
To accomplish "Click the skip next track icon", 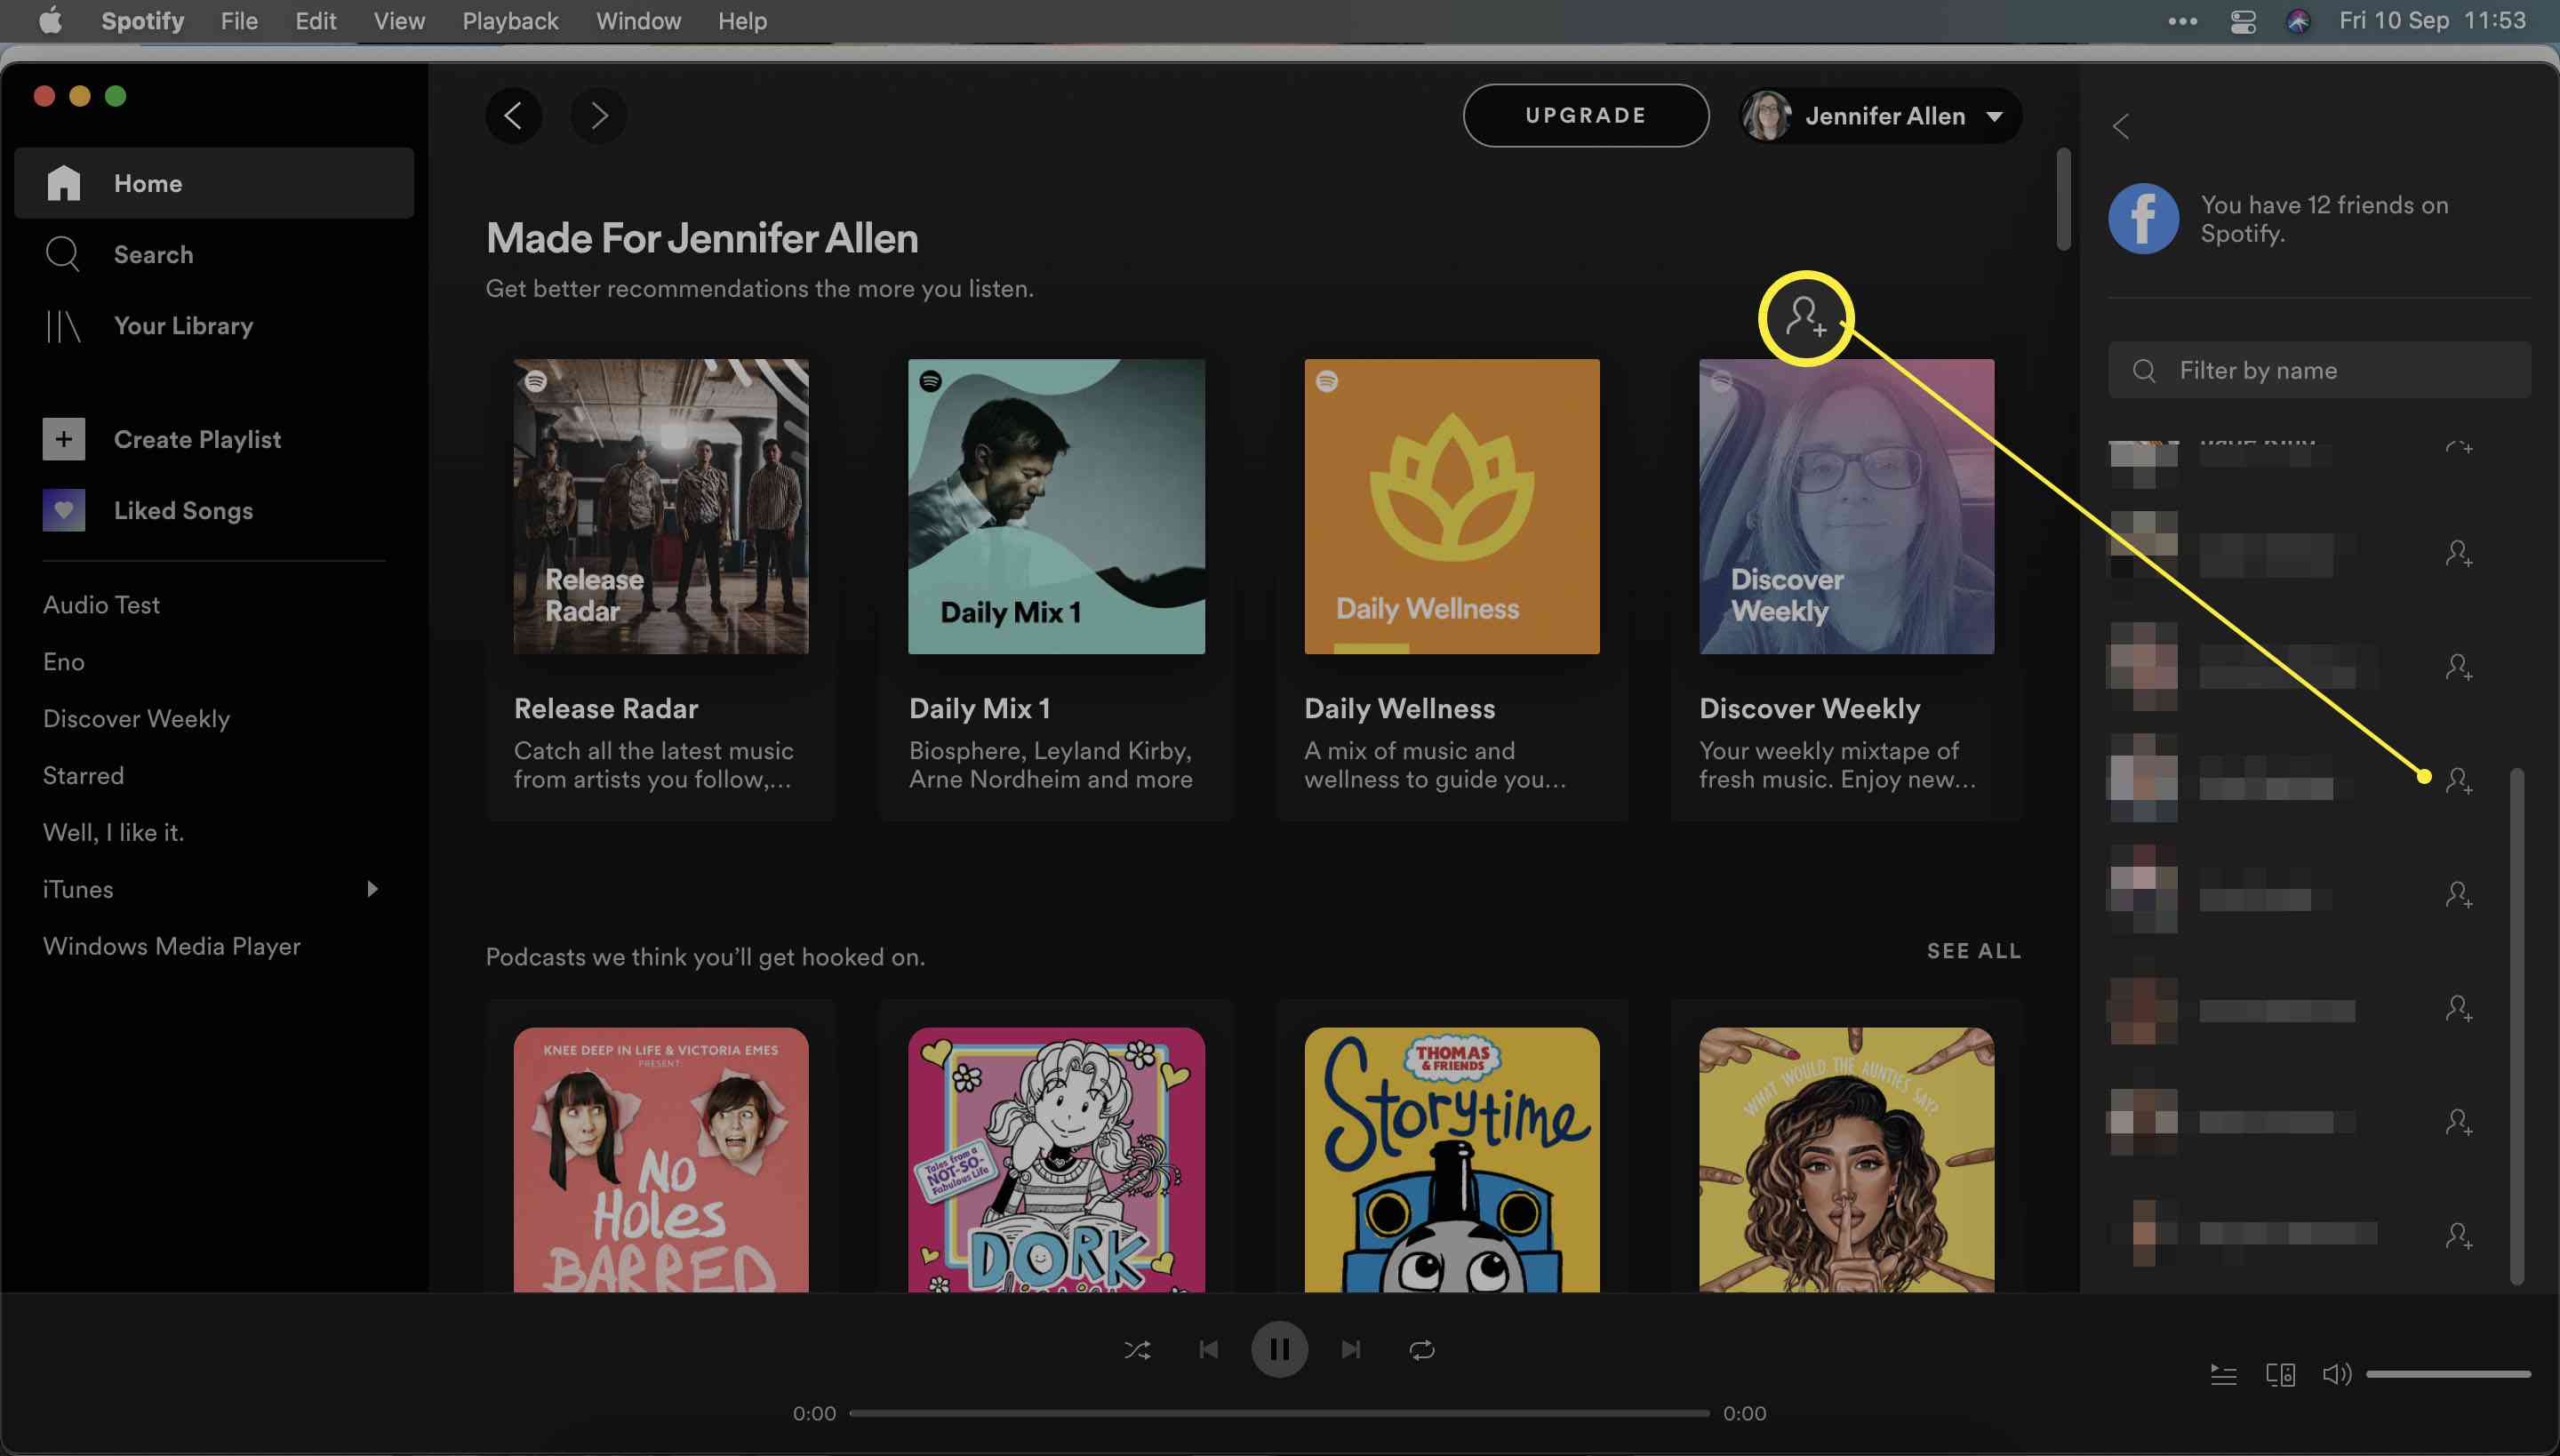I will [1350, 1348].
